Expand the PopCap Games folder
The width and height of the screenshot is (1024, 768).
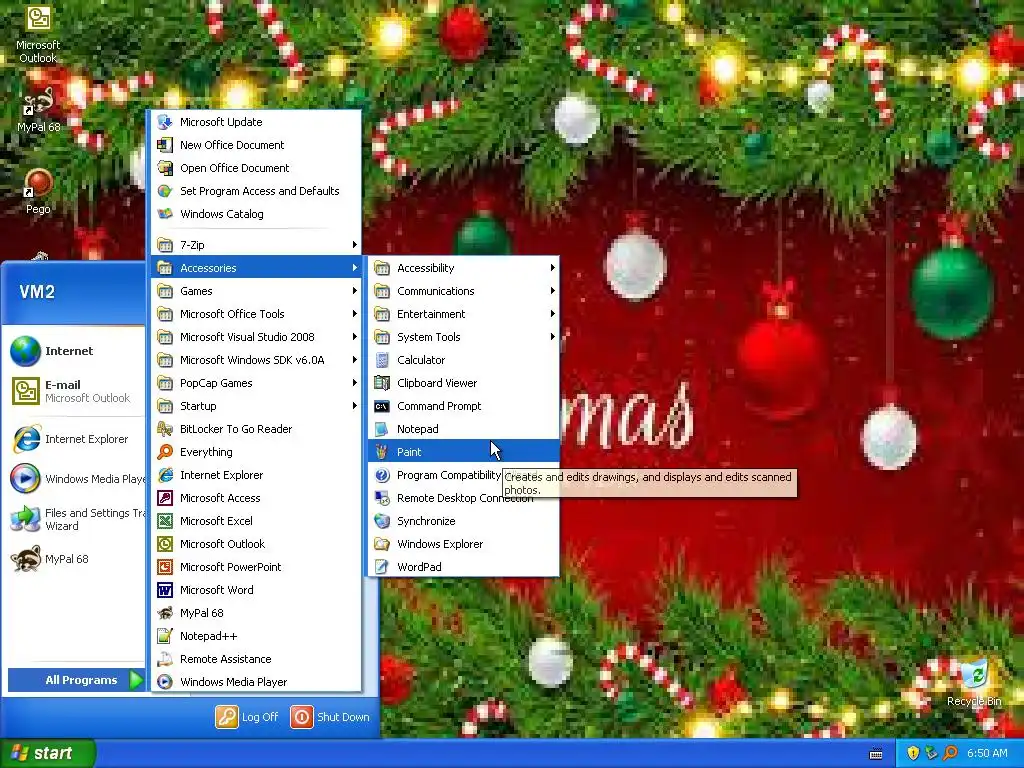(x=257, y=383)
